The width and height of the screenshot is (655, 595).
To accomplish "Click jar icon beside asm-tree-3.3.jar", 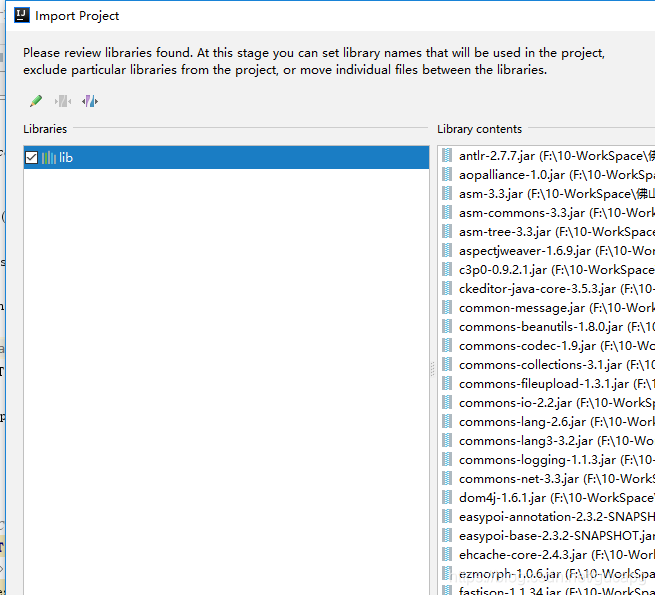I will 447,231.
